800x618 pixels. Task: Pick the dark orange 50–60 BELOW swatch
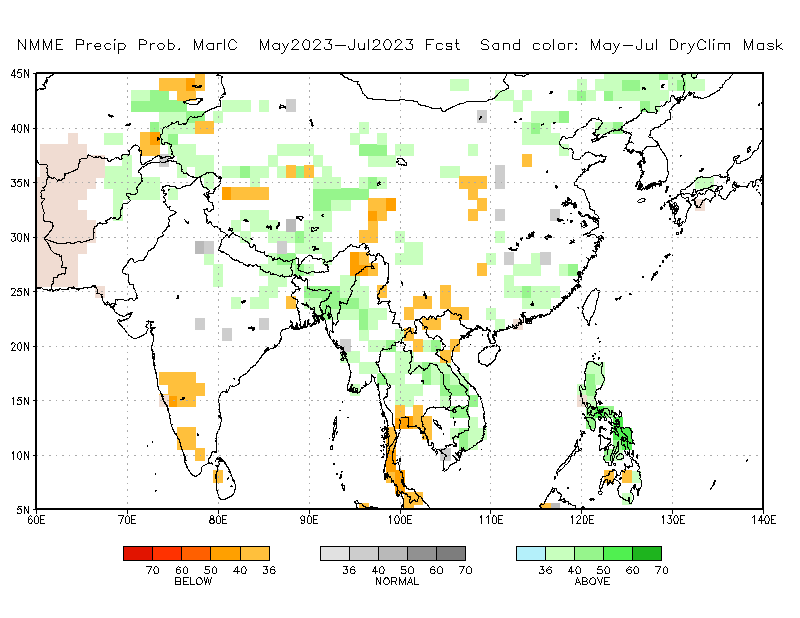(196, 553)
